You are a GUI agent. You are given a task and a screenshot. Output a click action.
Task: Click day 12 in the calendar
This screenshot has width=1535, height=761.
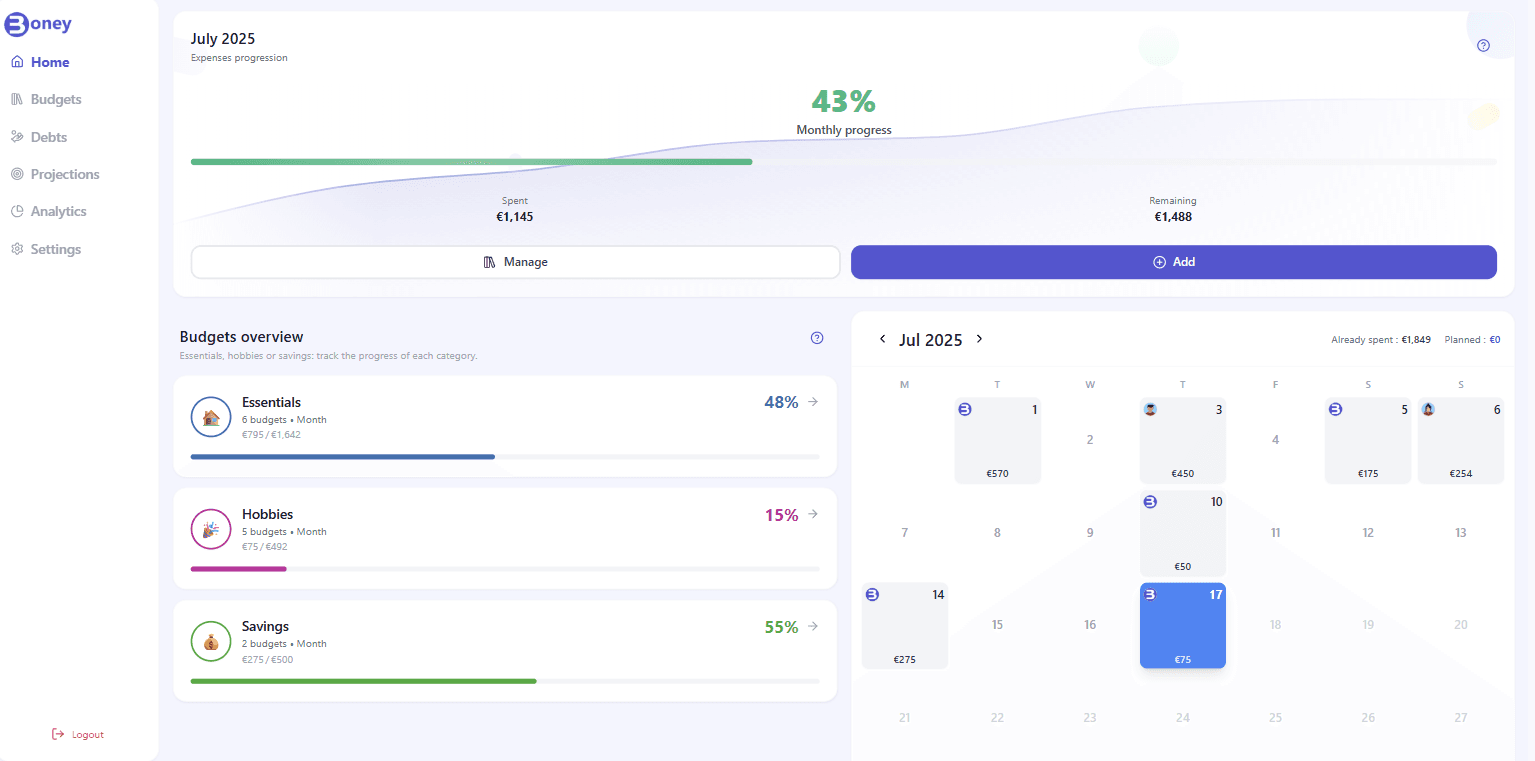pyautogui.click(x=1368, y=533)
